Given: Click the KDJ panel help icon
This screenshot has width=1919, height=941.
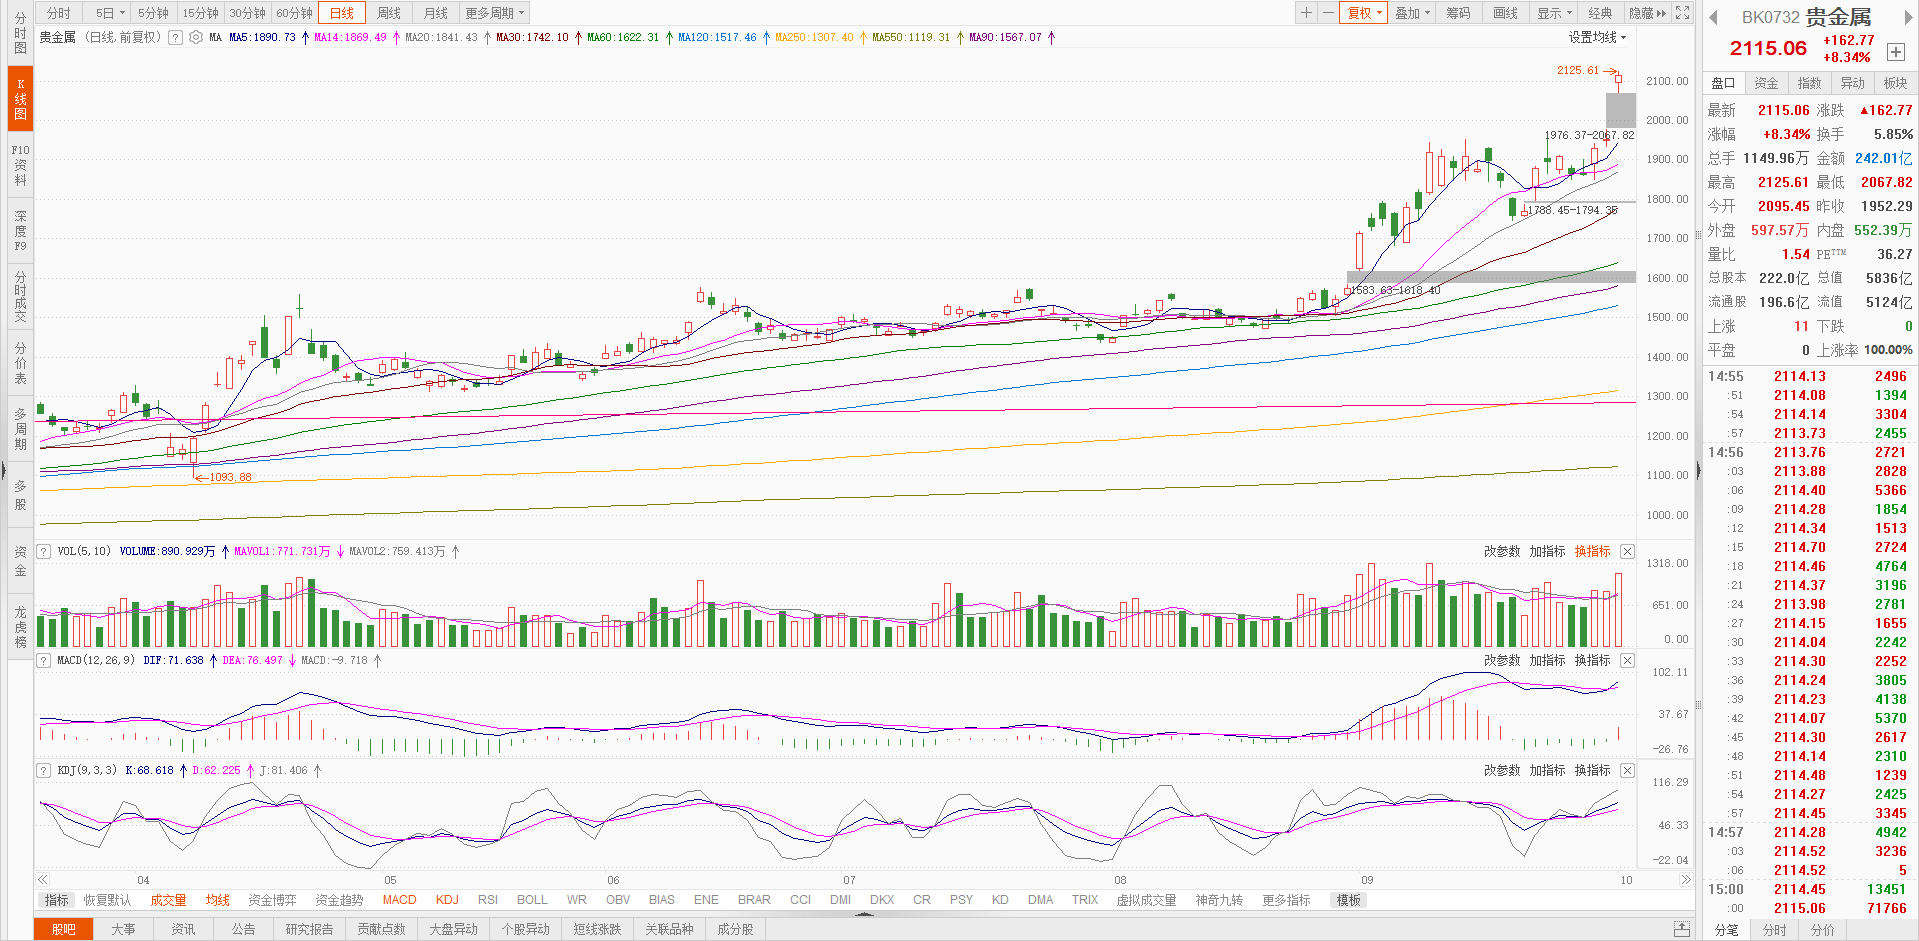Looking at the screenshot, I should tap(43, 771).
